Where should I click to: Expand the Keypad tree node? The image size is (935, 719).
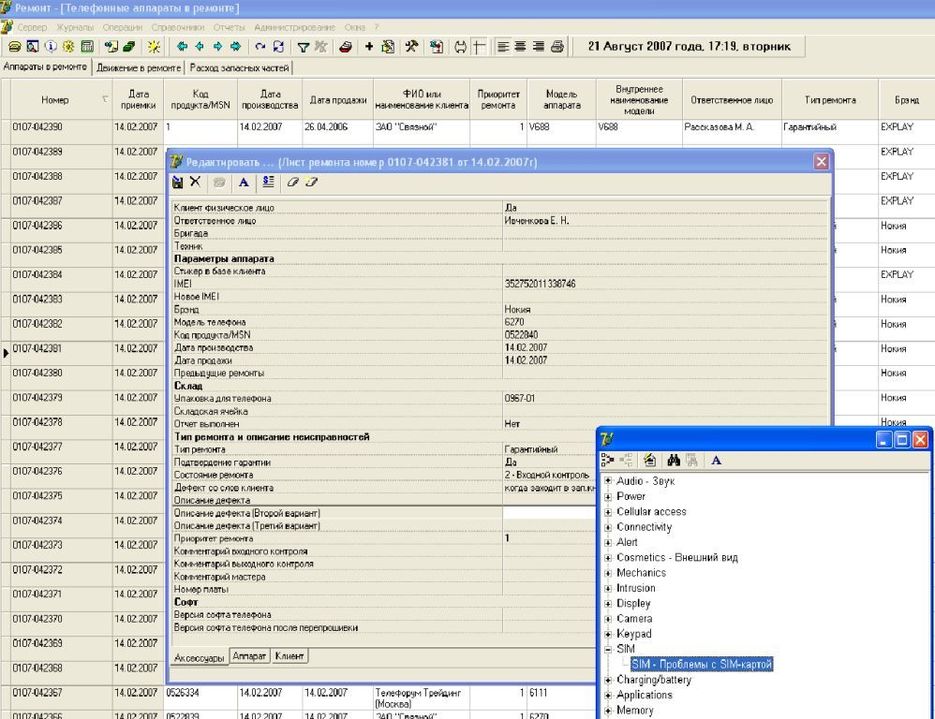click(x=608, y=634)
